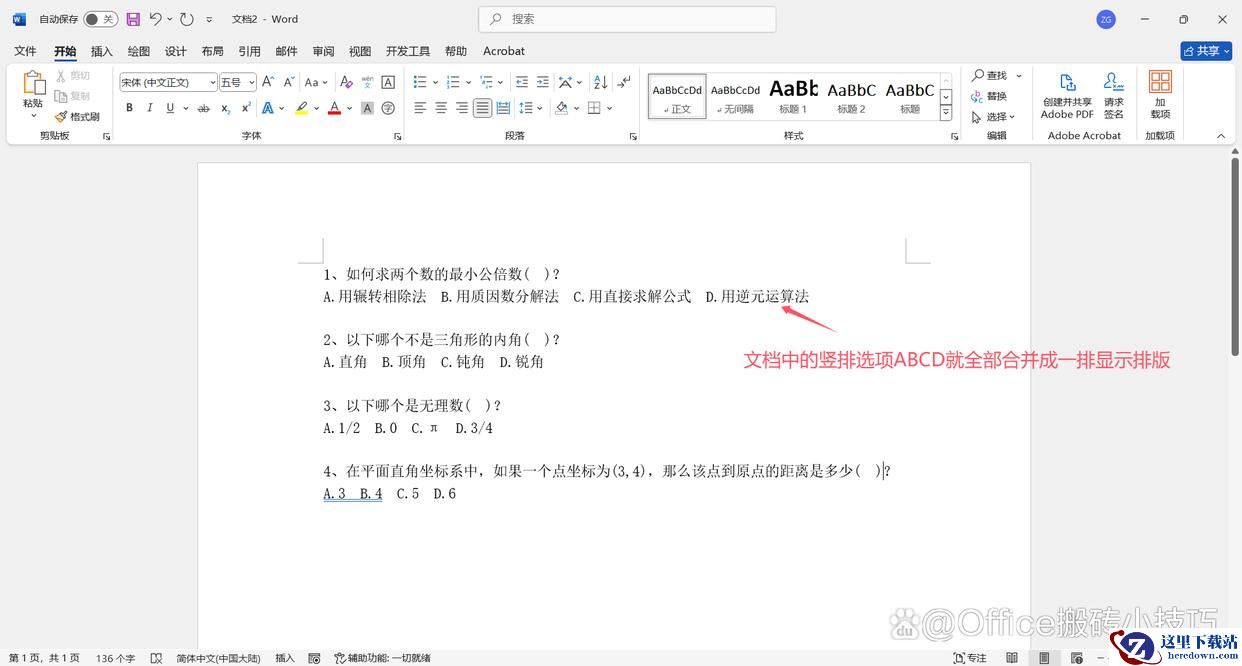Toggle bold formatting
Image resolution: width=1242 pixels, height=666 pixels.
(x=129, y=108)
